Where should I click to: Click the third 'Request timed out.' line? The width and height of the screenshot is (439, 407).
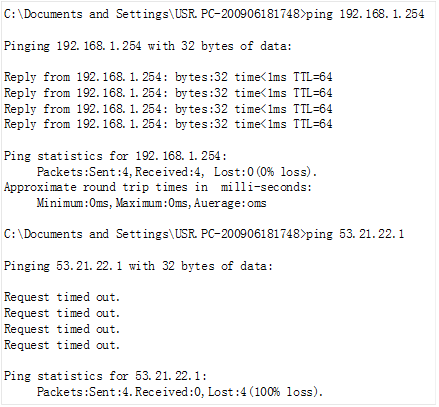[62, 329]
